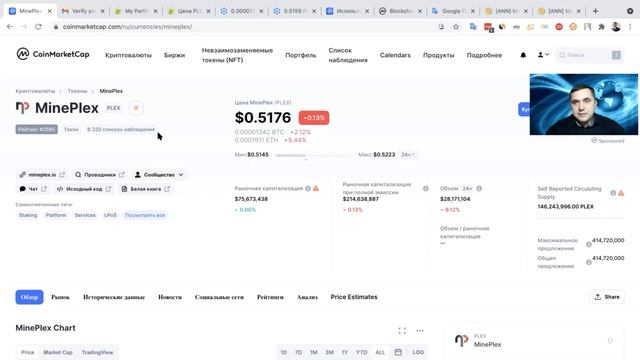Switch to Социальные сети tab
Viewport: 640px width, 360px height.
[x=219, y=297]
